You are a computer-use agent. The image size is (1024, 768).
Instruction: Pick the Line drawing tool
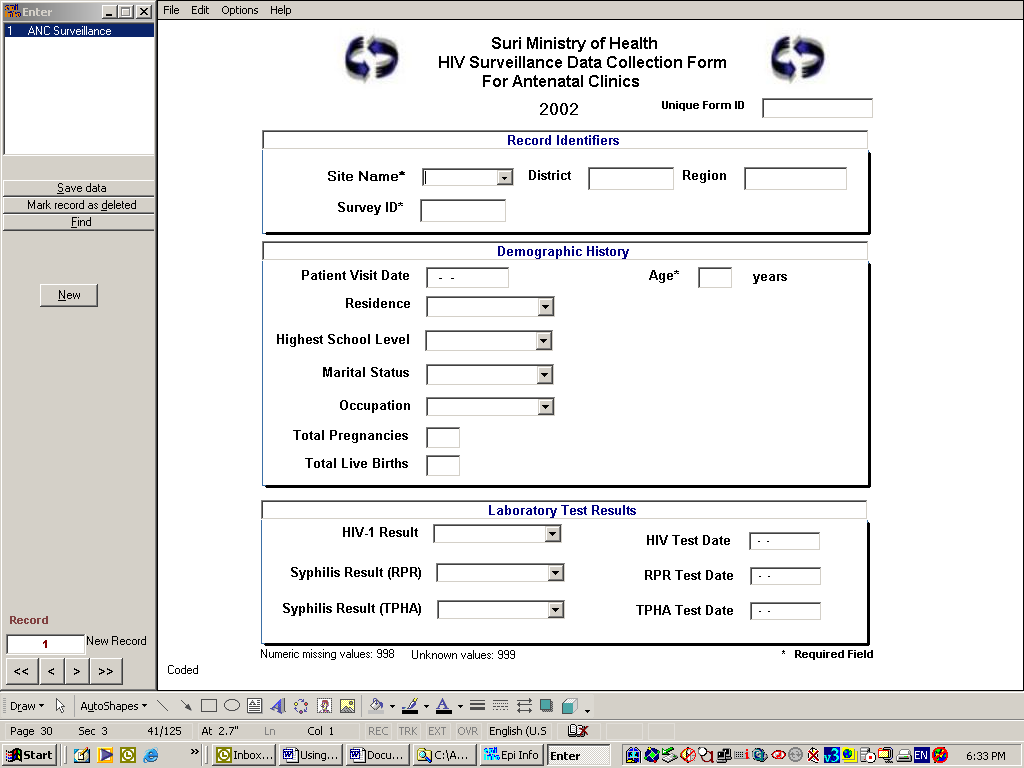[x=163, y=705]
